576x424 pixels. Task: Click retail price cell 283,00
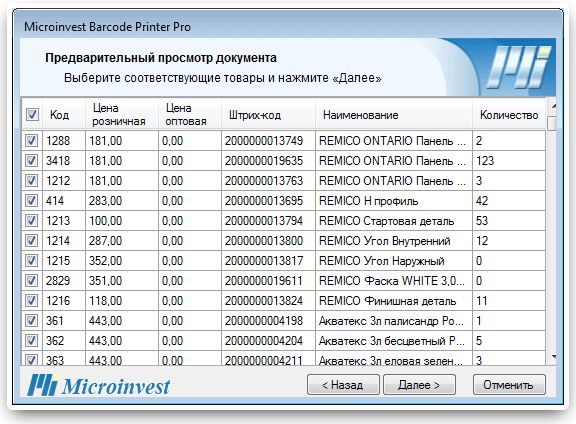pyautogui.click(x=122, y=201)
